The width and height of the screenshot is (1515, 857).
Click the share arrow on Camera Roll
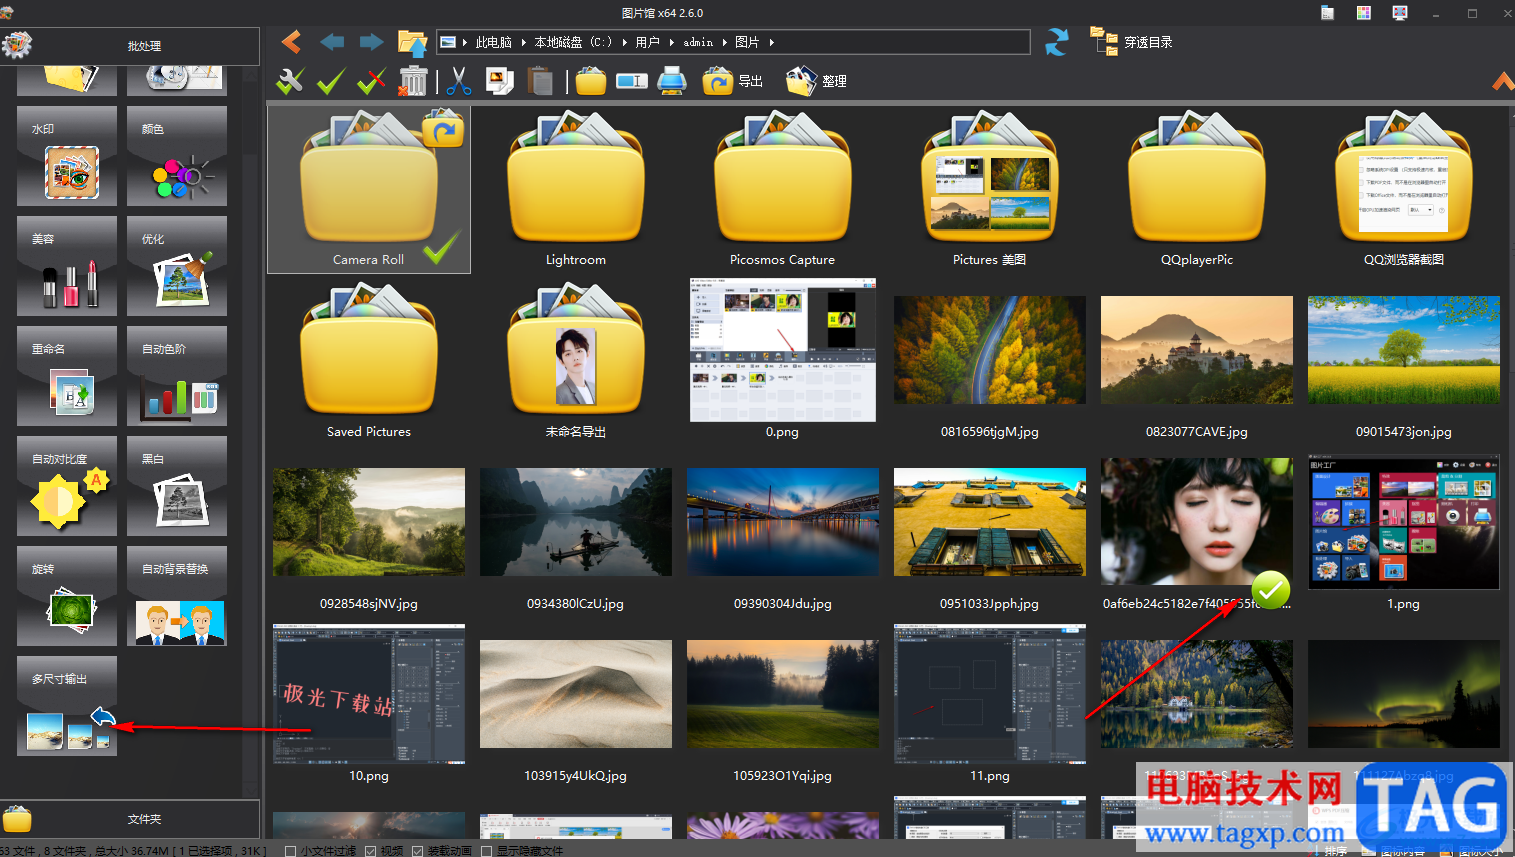click(443, 129)
